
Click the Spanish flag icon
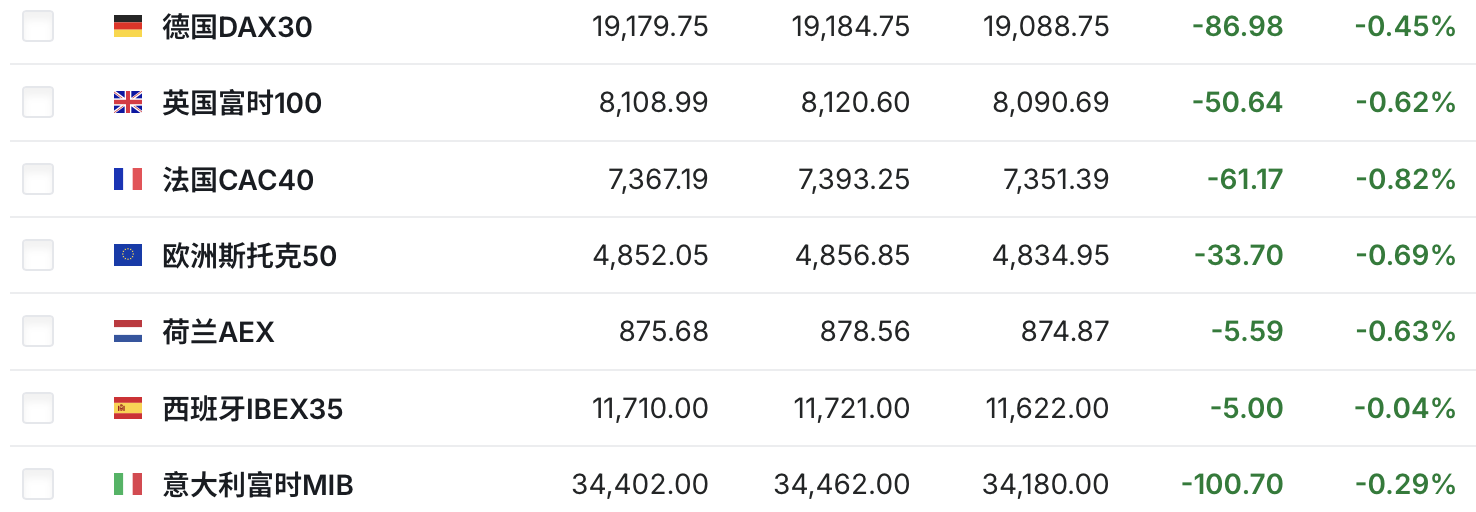point(128,408)
